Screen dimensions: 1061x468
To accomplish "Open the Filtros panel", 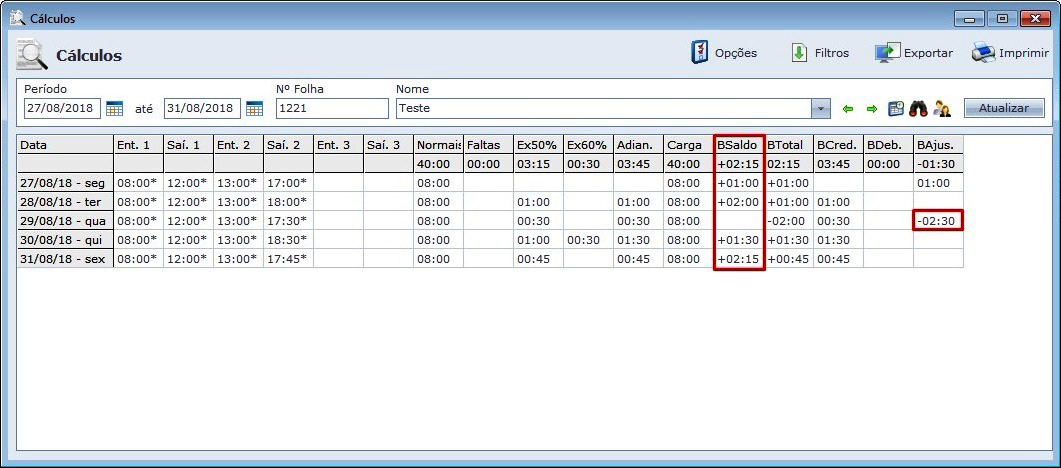I will [x=820, y=53].
